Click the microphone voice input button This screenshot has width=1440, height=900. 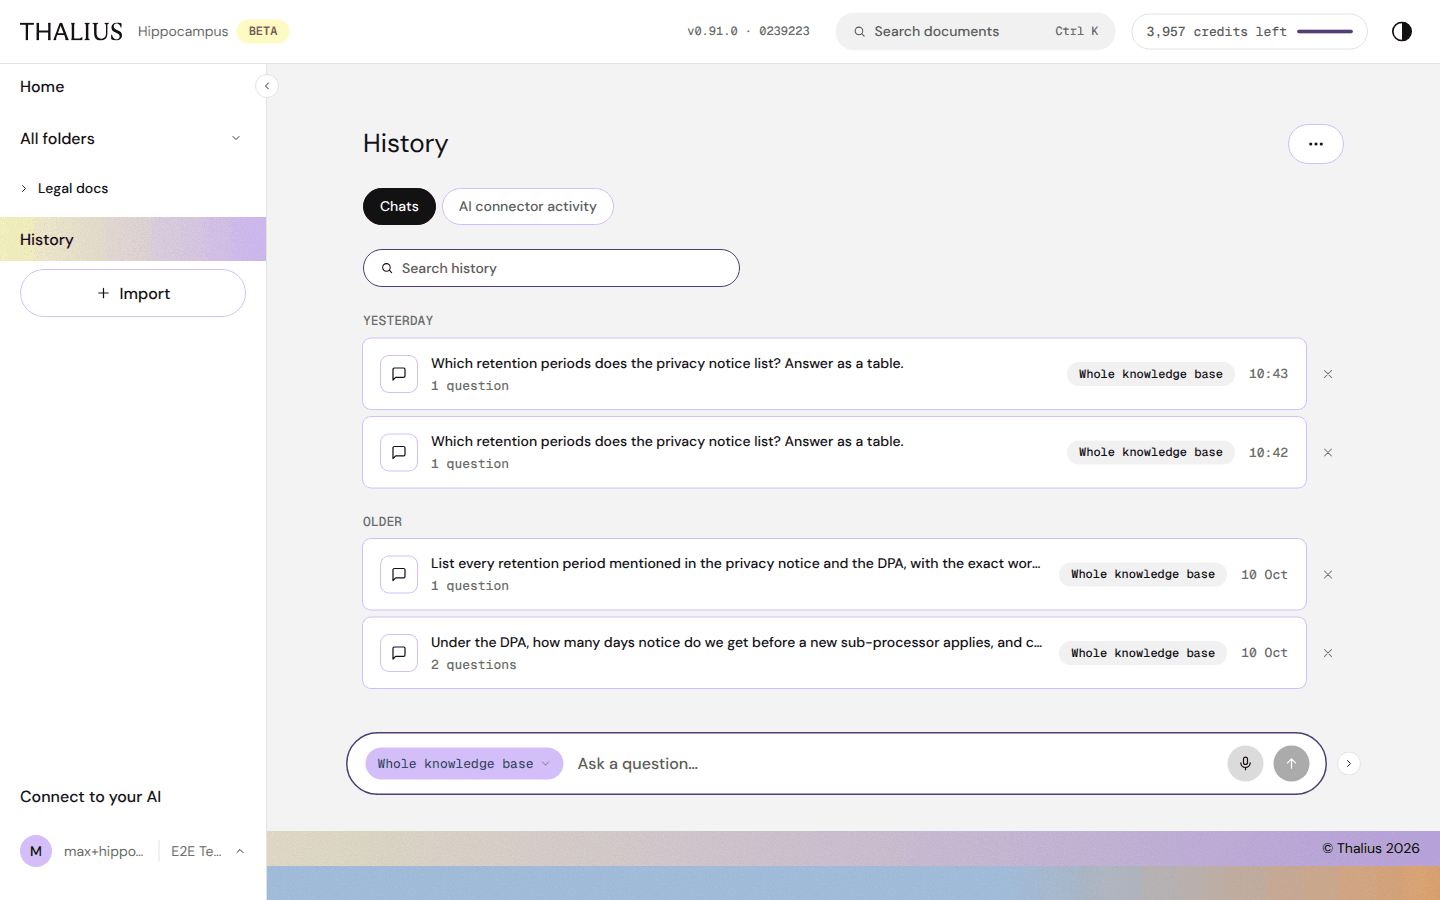pos(1245,763)
